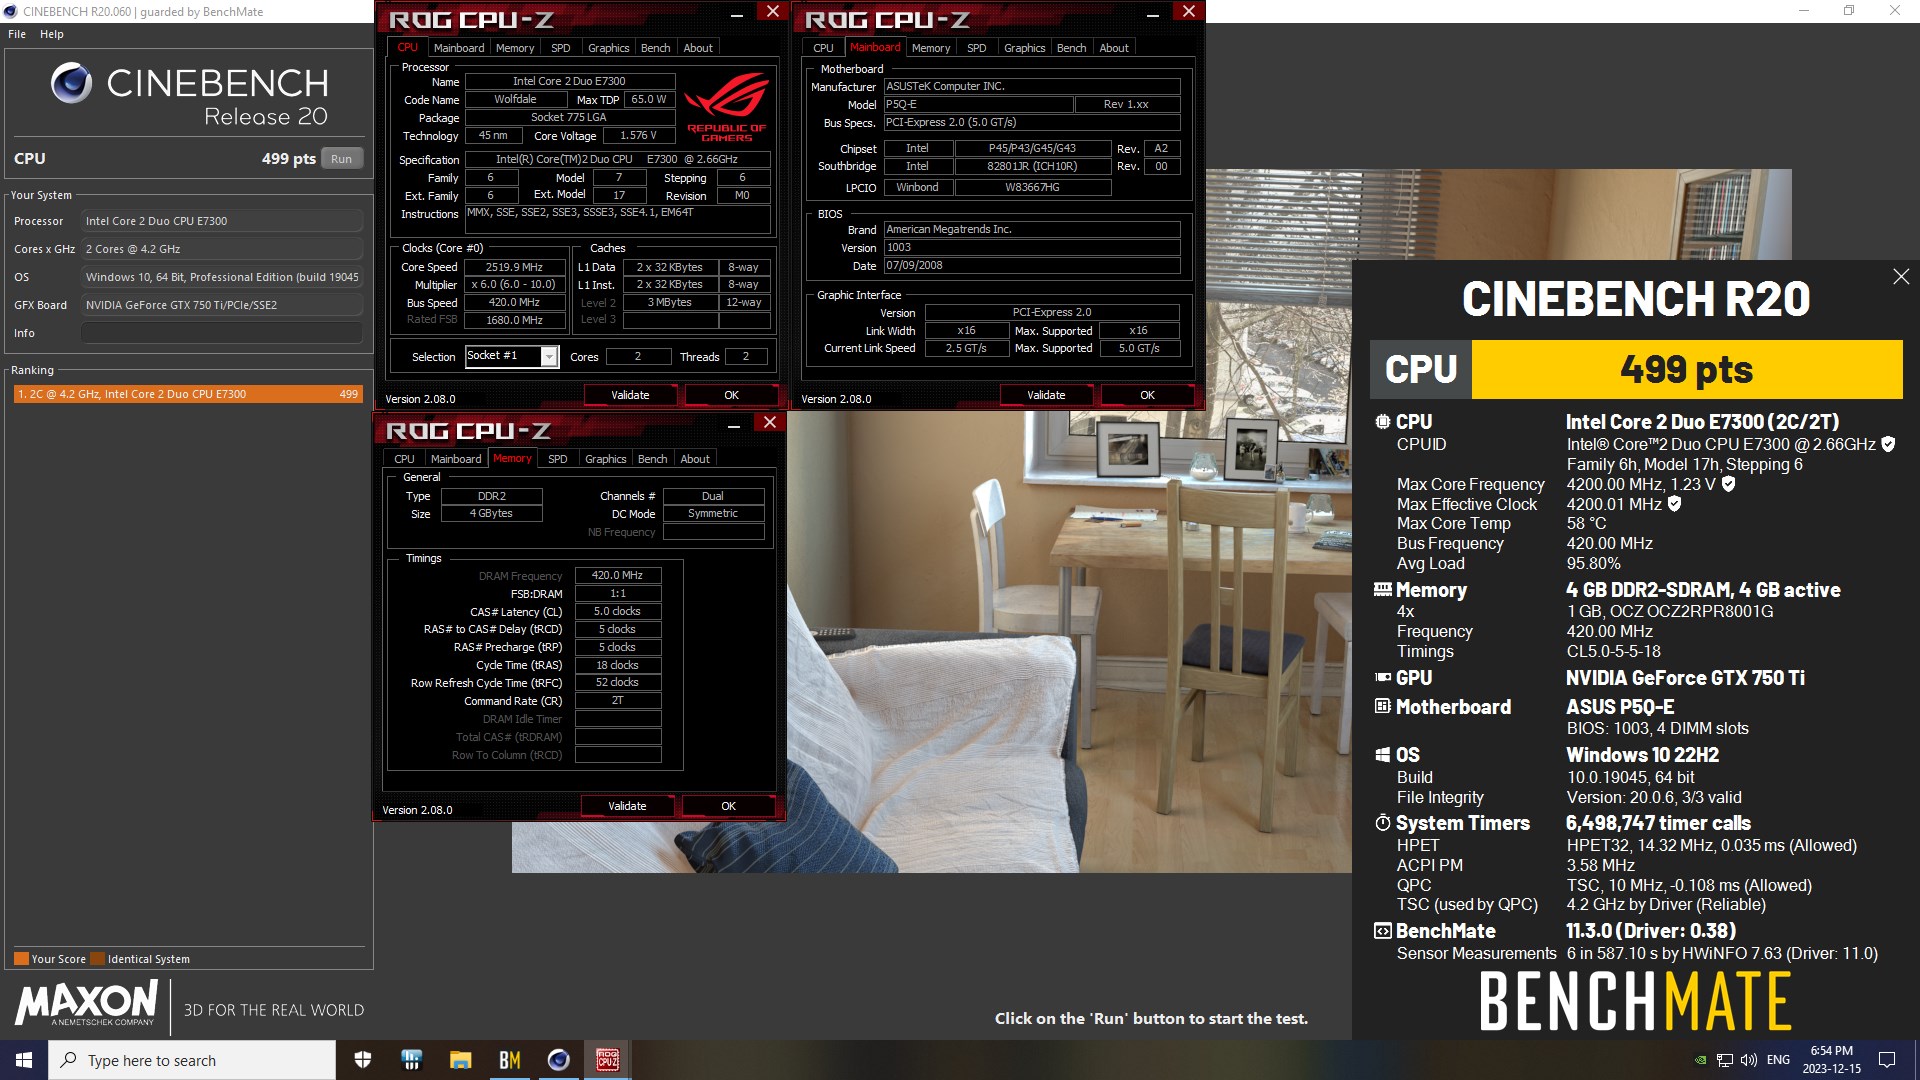Click DRAM Frequency value 420.0 MHz
1920x1080 pixels.
(x=617, y=576)
